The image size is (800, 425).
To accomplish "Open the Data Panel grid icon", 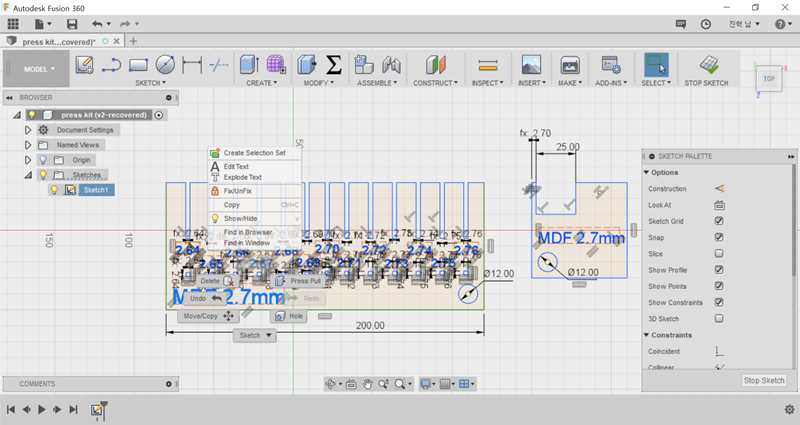I will click(13, 23).
